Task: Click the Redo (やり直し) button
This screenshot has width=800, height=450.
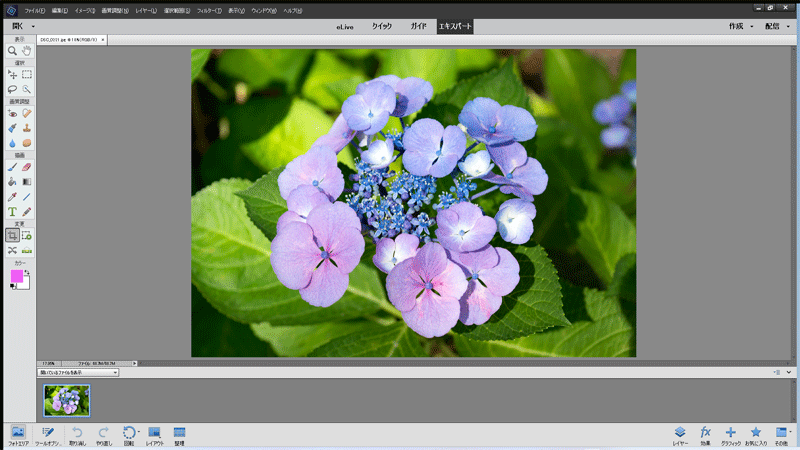Action: click(104, 436)
